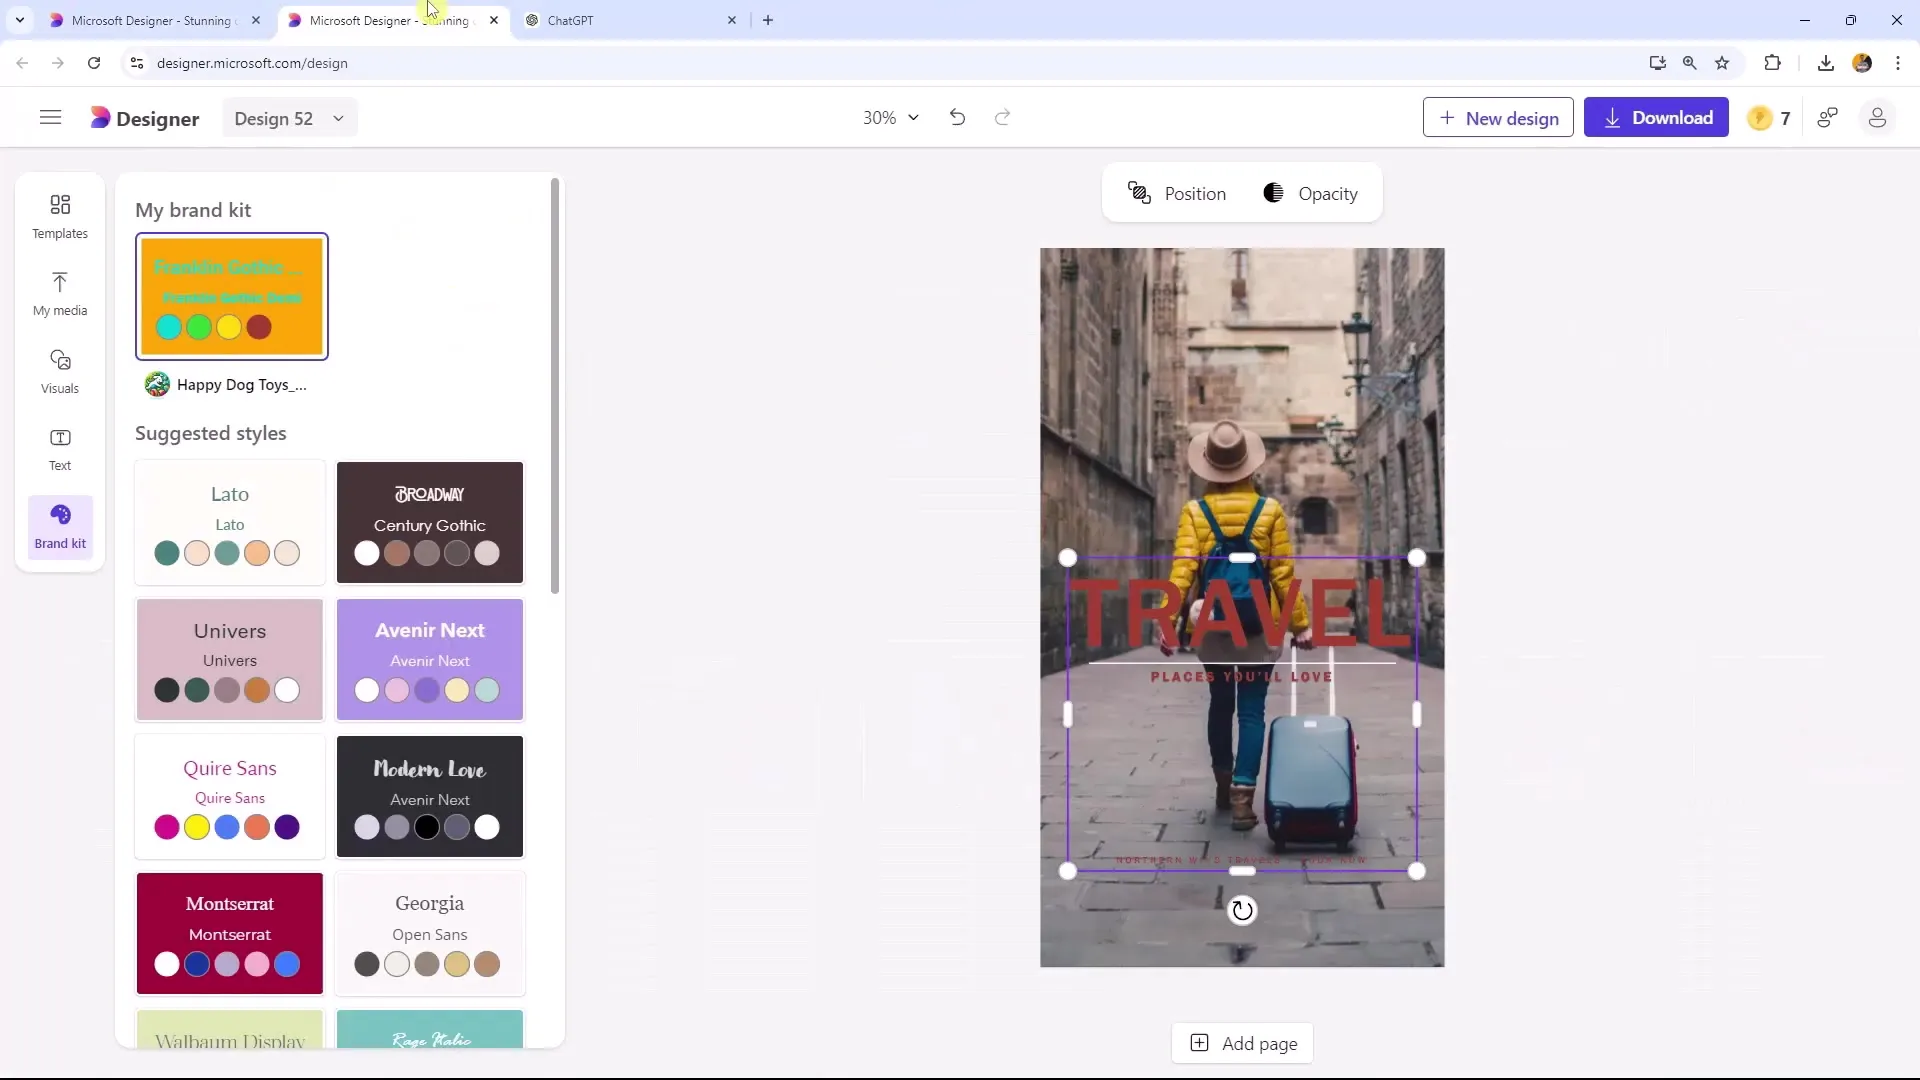Click the brand kit panel scrollbar

(x=555, y=385)
